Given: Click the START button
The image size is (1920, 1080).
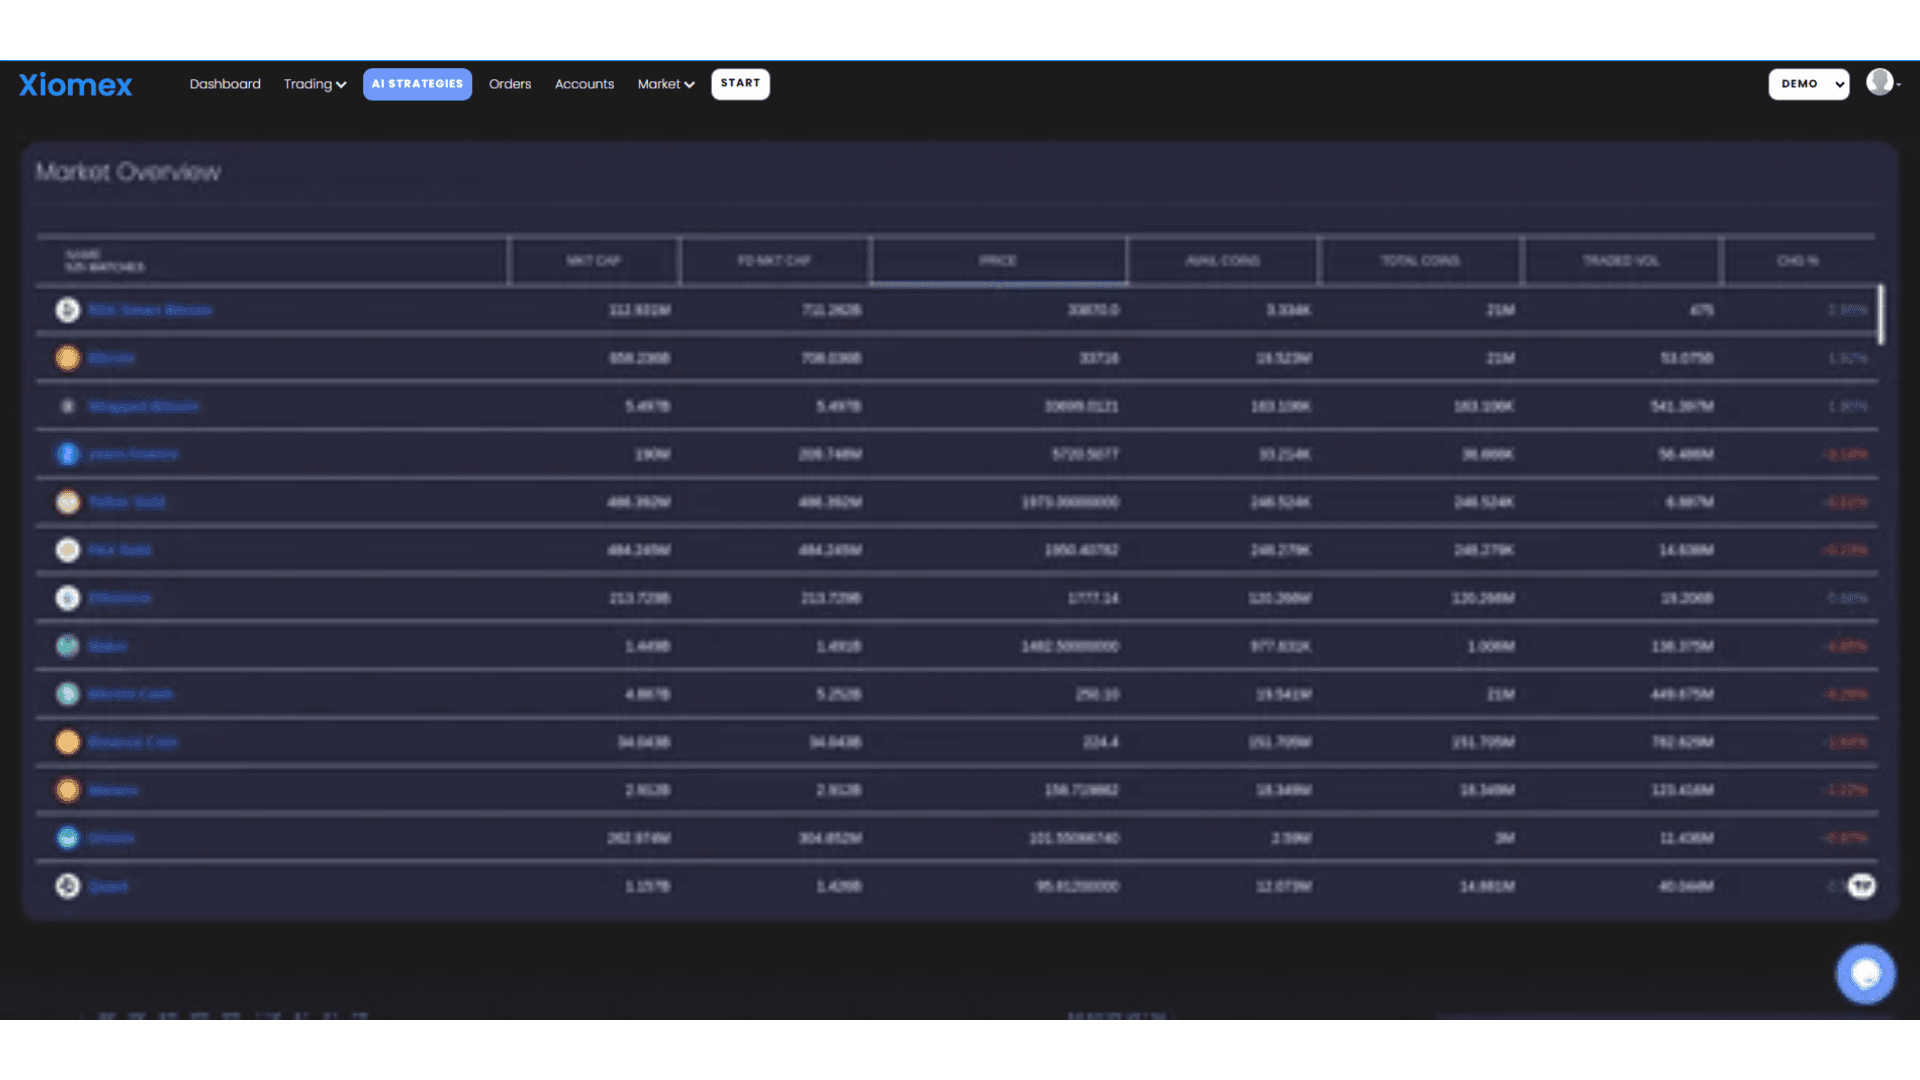Looking at the screenshot, I should coord(740,83).
